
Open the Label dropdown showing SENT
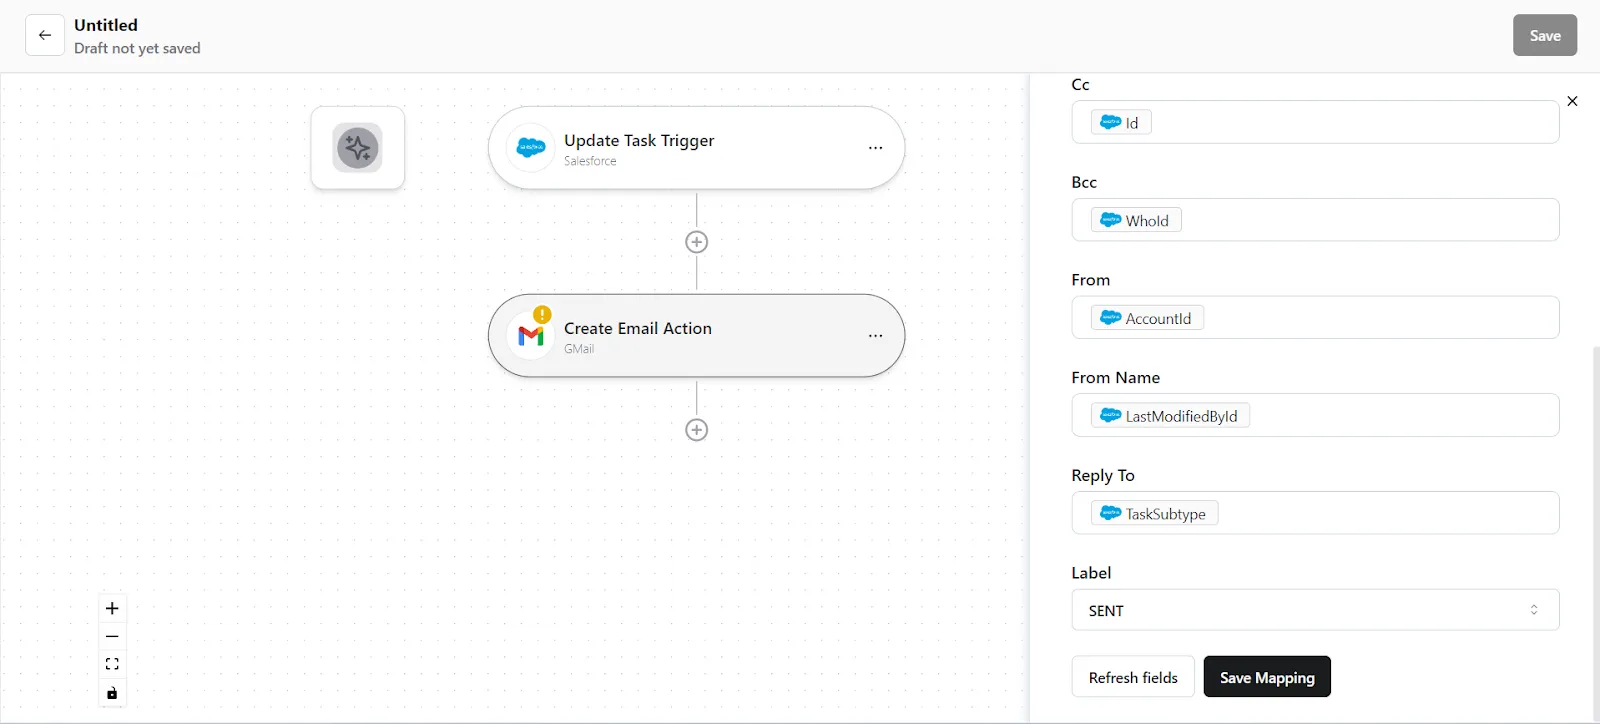point(1315,610)
